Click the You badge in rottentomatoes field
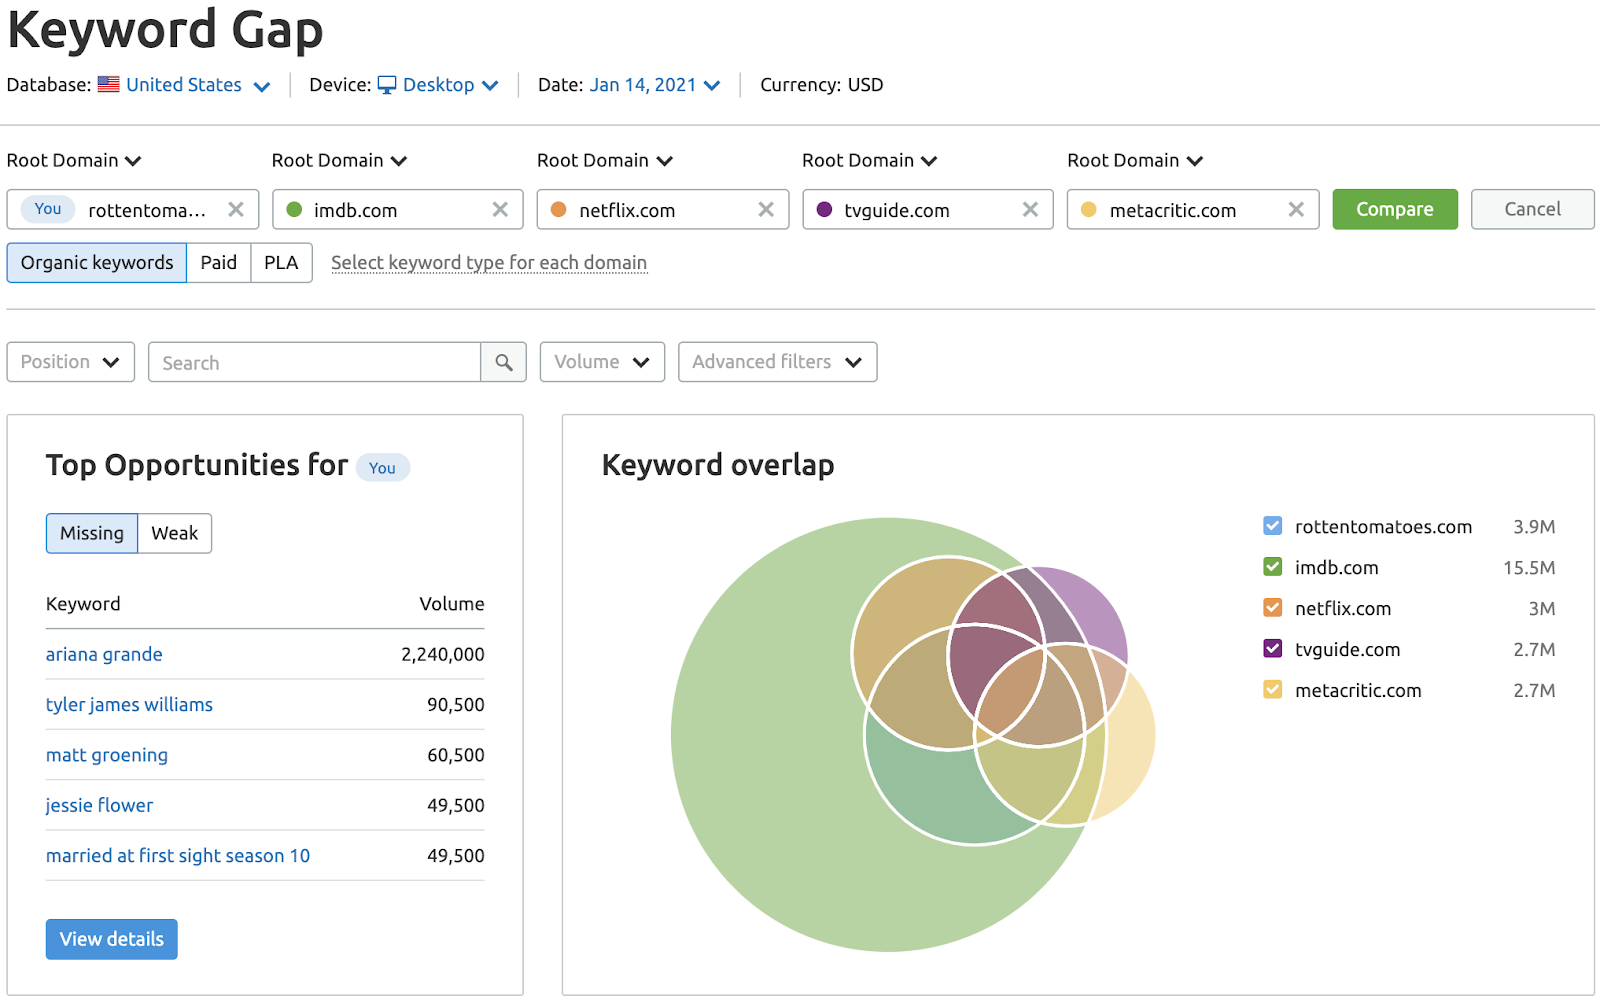Screen dimensions: 1600x1007 pos(48,209)
